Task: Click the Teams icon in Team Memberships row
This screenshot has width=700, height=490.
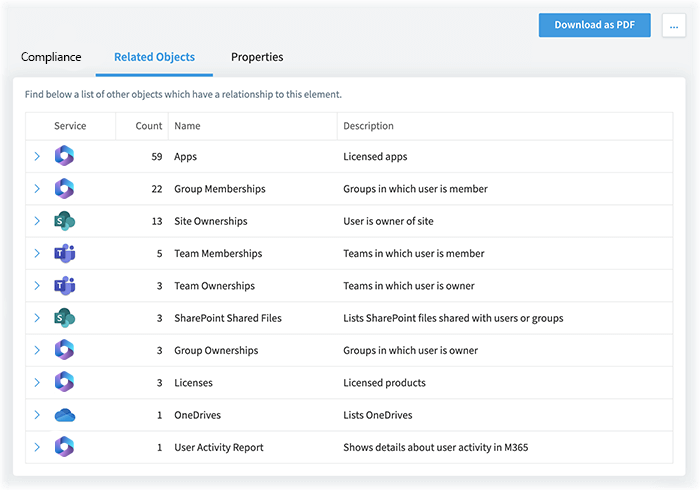Action: 65,253
